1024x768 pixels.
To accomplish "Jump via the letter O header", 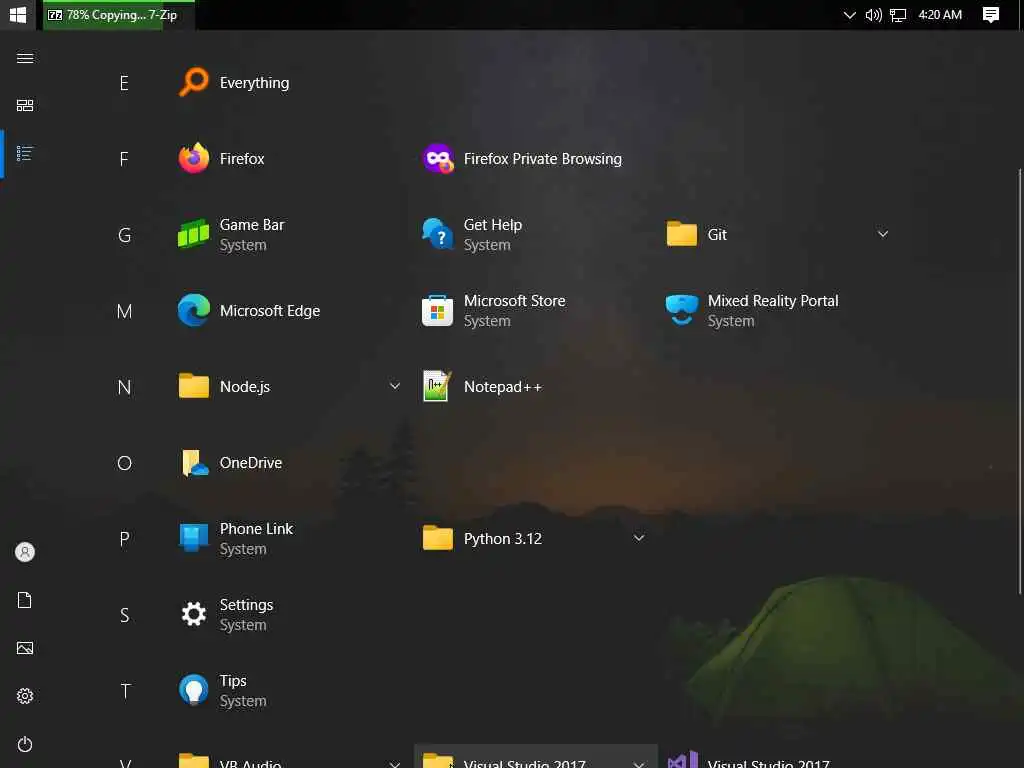I will 124,463.
